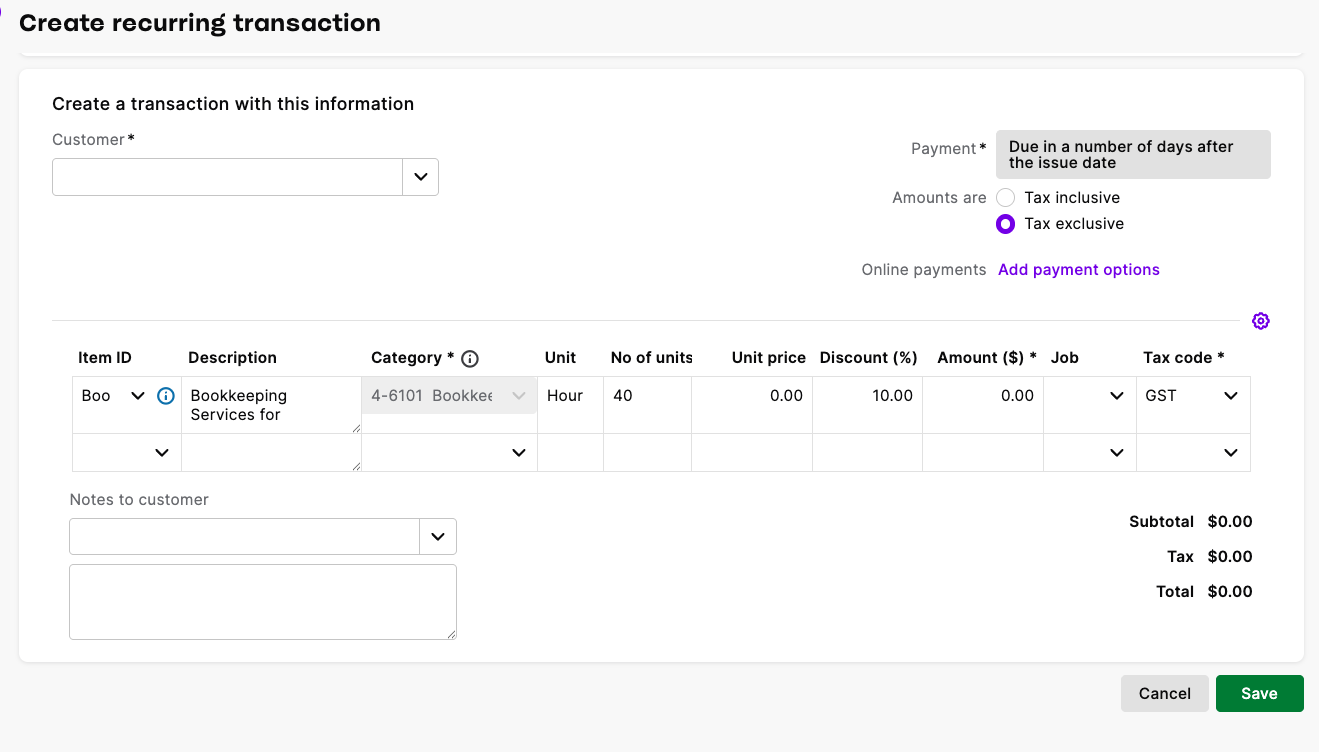Image resolution: width=1319 pixels, height=752 pixels.
Task: Click the Category header info icon
Action: [470, 358]
